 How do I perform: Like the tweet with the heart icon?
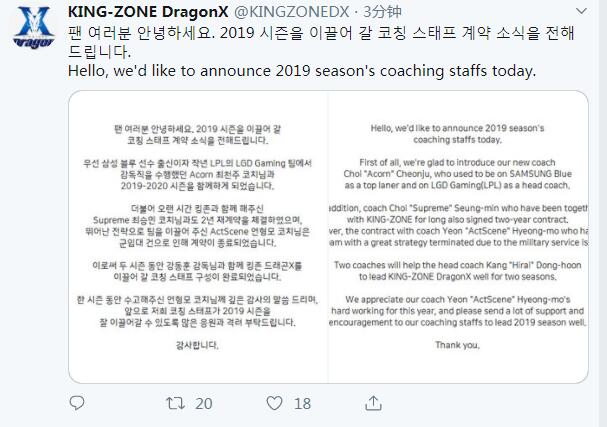[273, 404]
